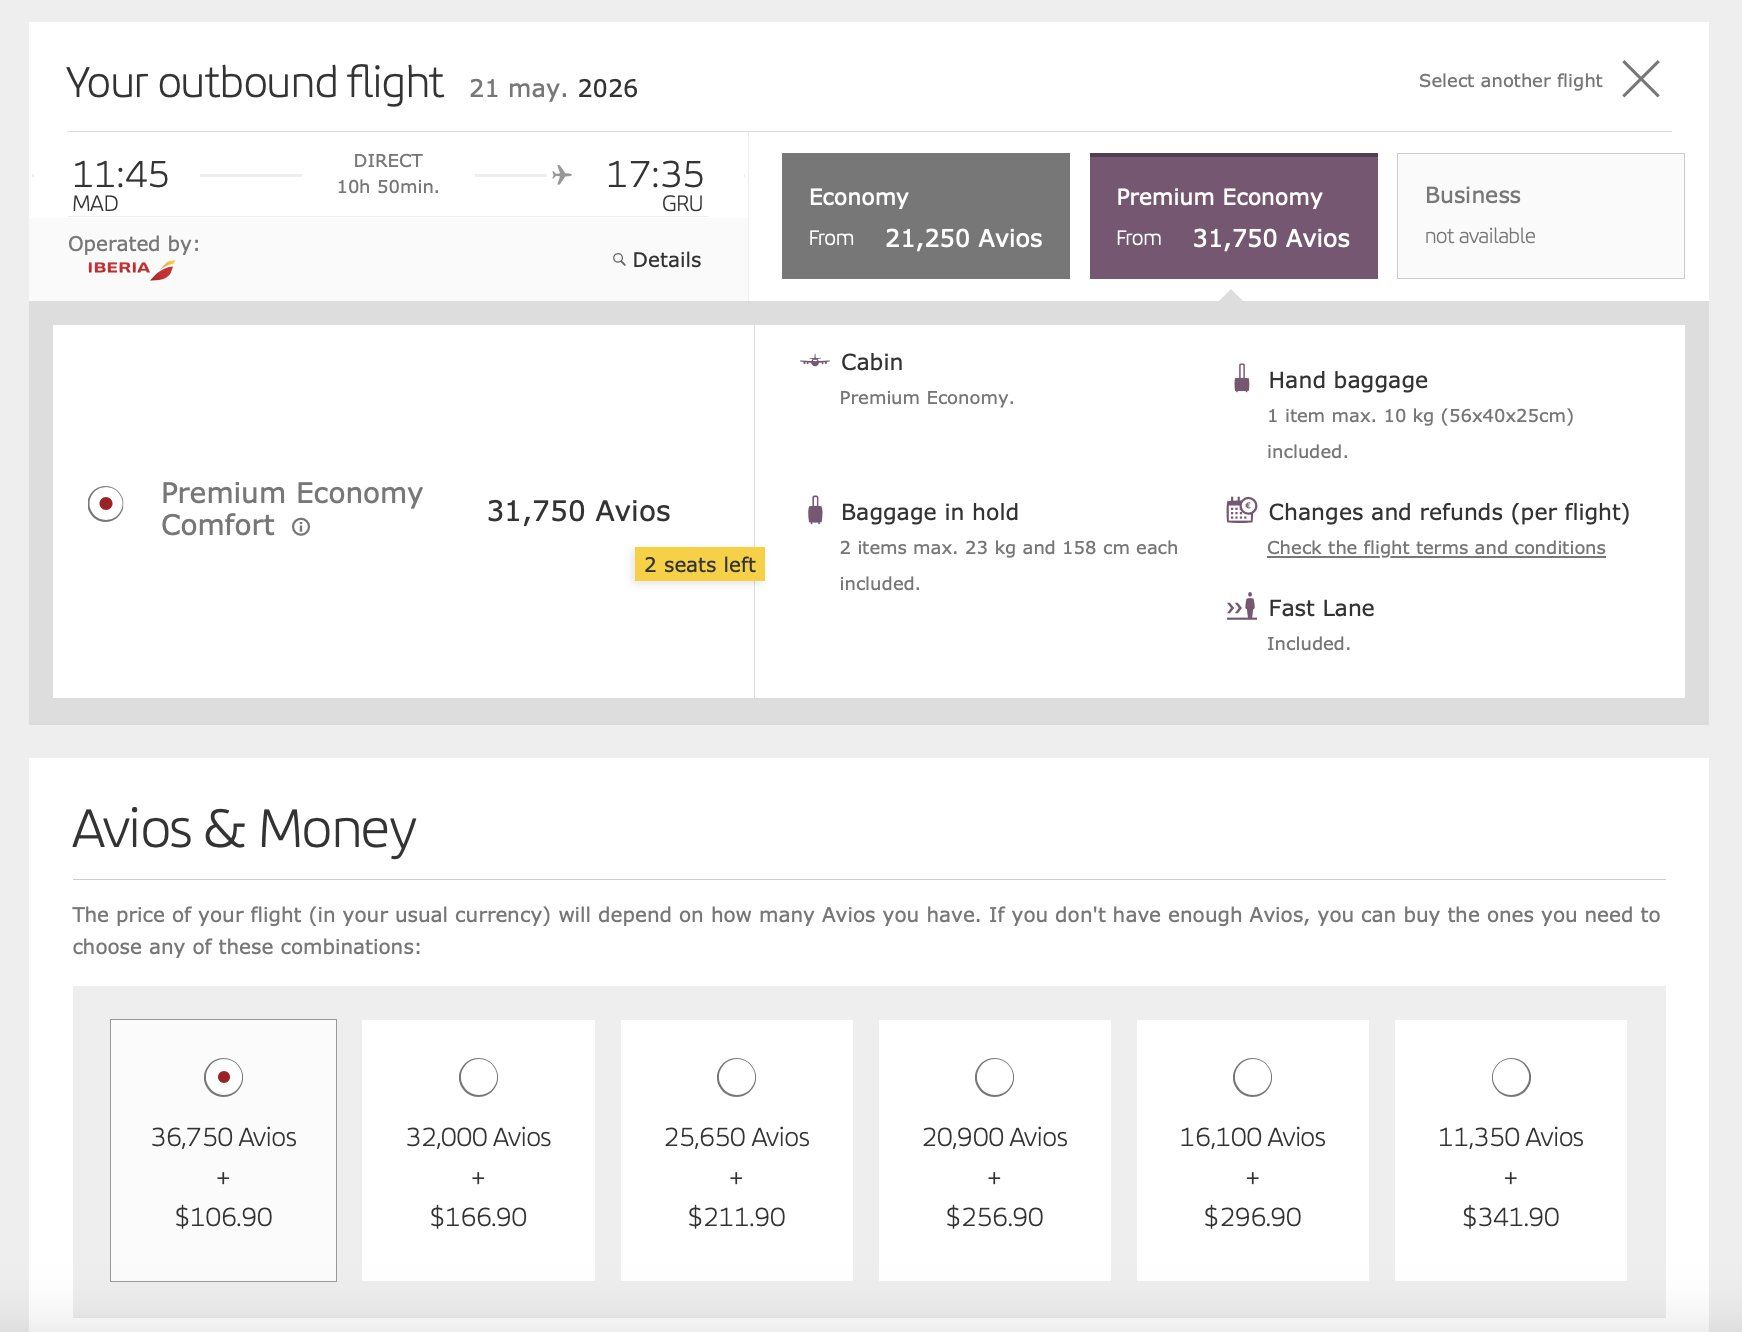The height and width of the screenshot is (1332, 1742).
Task: Click the Cabin airplane icon
Action: click(814, 362)
